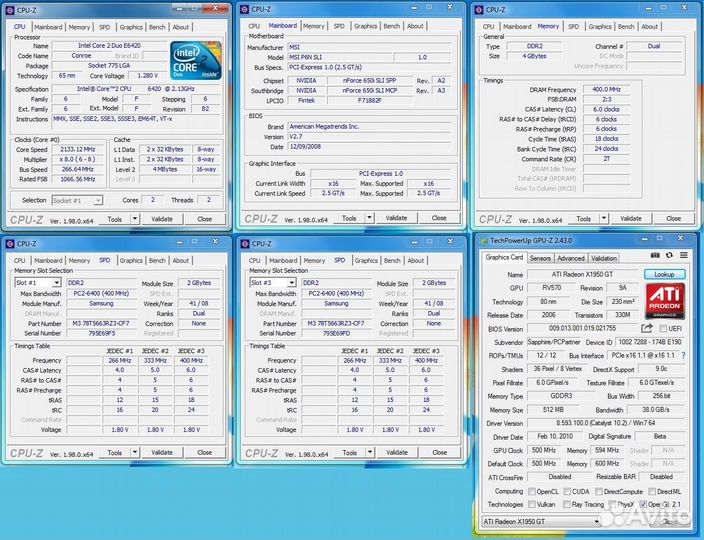The image size is (704, 540).
Task: Click the Bus Interface question mark
Action: point(683,356)
